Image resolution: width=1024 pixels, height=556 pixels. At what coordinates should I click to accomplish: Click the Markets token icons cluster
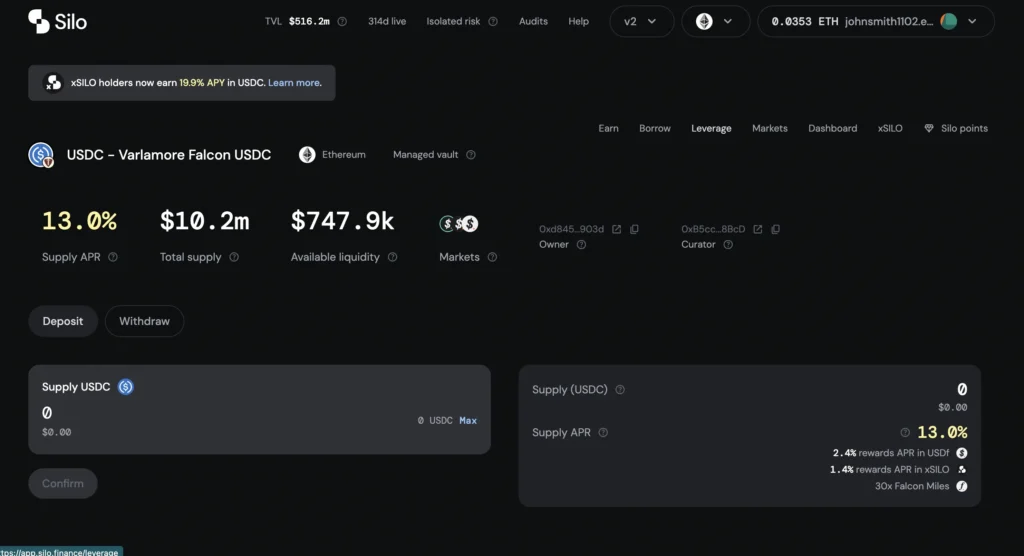tap(459, 224)
